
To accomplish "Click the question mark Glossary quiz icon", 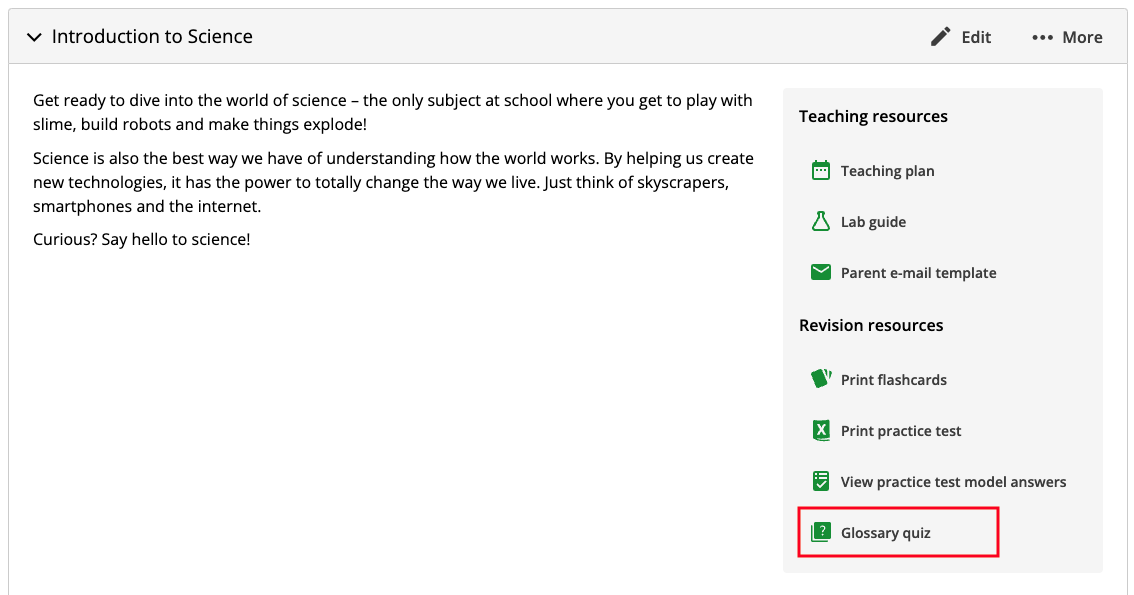I will [821, 532].
